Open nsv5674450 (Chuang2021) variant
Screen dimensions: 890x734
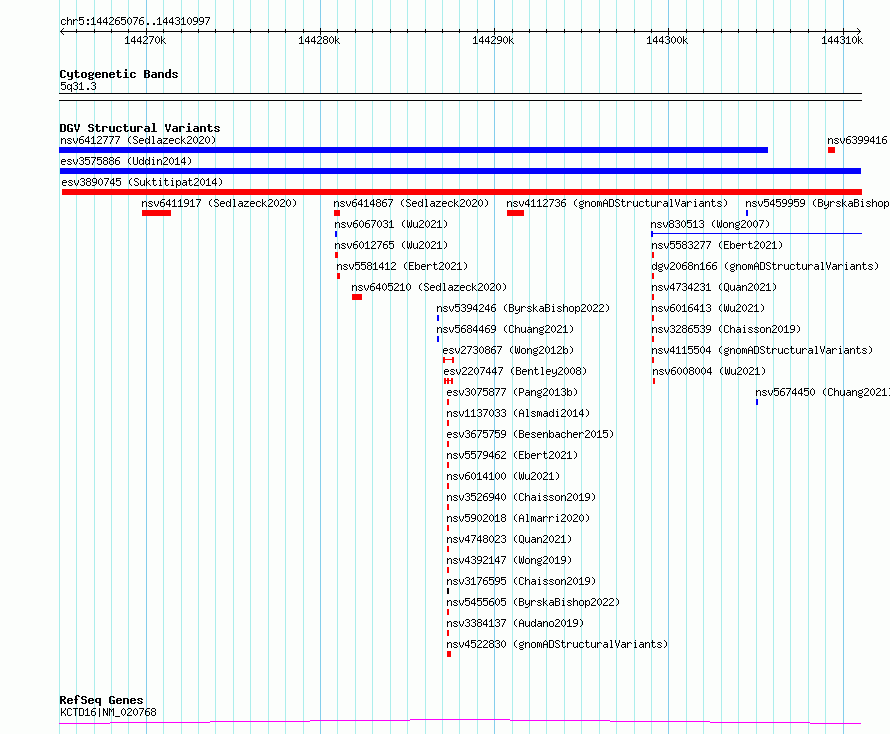point(822,392)
